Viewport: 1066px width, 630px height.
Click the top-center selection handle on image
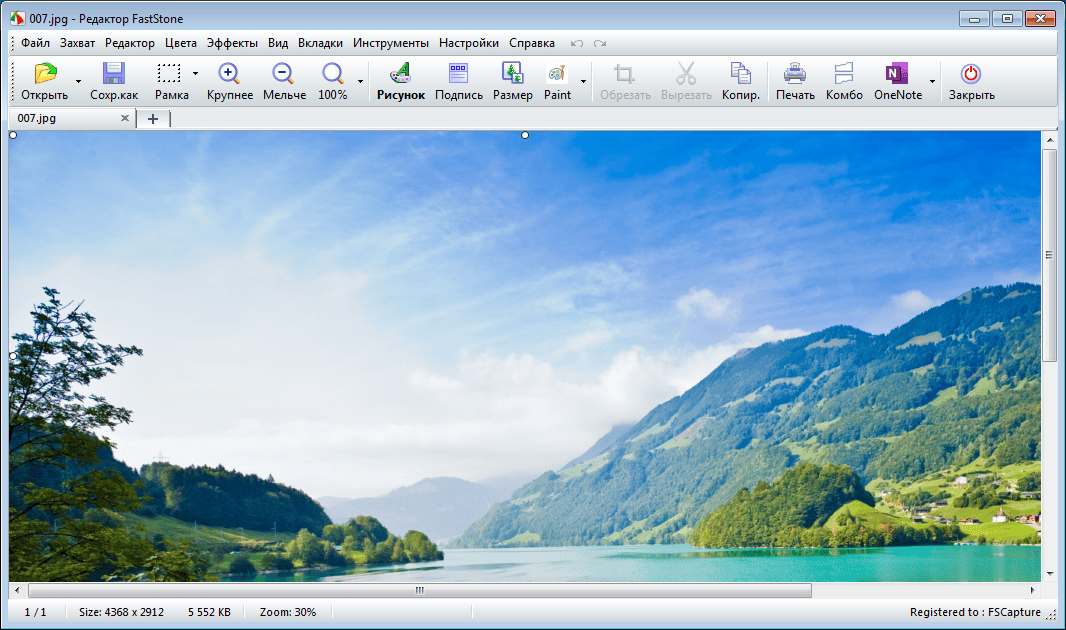click(x=525, y=135)
